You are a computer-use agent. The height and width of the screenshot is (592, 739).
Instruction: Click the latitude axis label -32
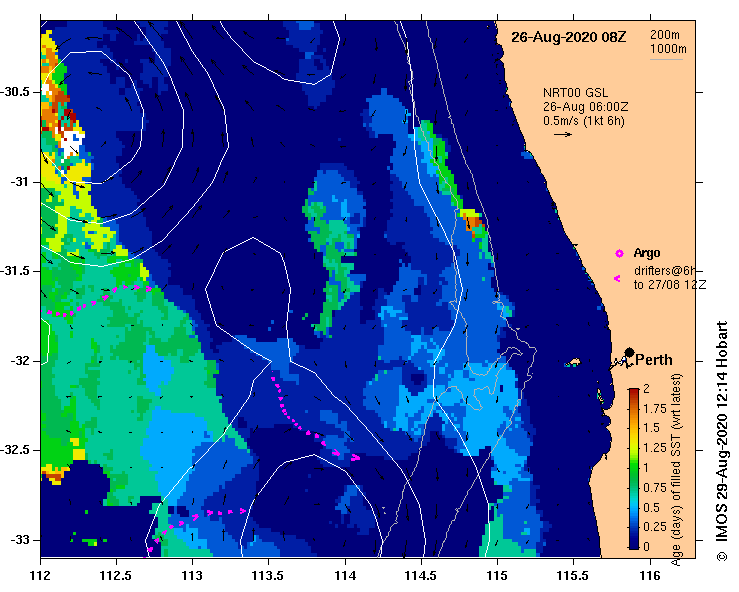pyautogui.click(x=19, y=361)
